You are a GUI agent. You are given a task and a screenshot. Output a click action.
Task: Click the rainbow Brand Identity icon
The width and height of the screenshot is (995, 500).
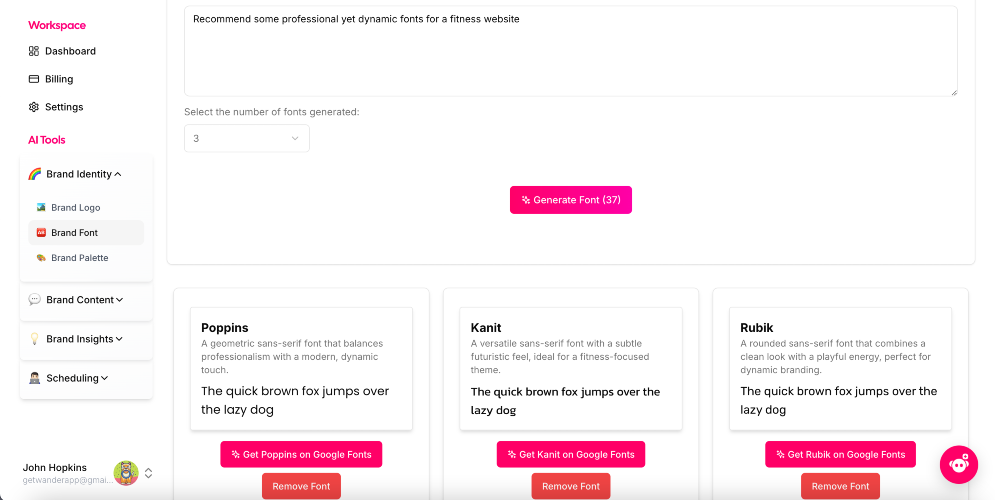[35, 174]
